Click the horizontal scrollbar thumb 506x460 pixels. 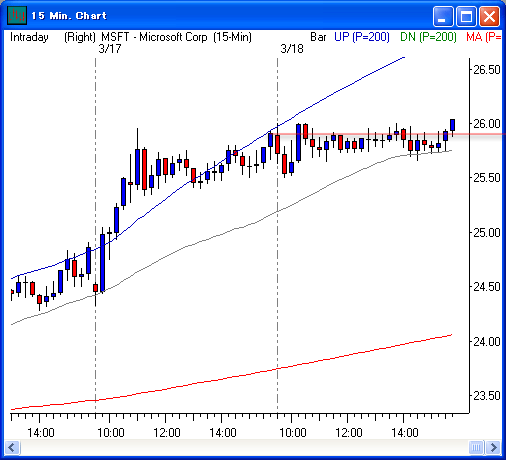click(x=476, y=447)
